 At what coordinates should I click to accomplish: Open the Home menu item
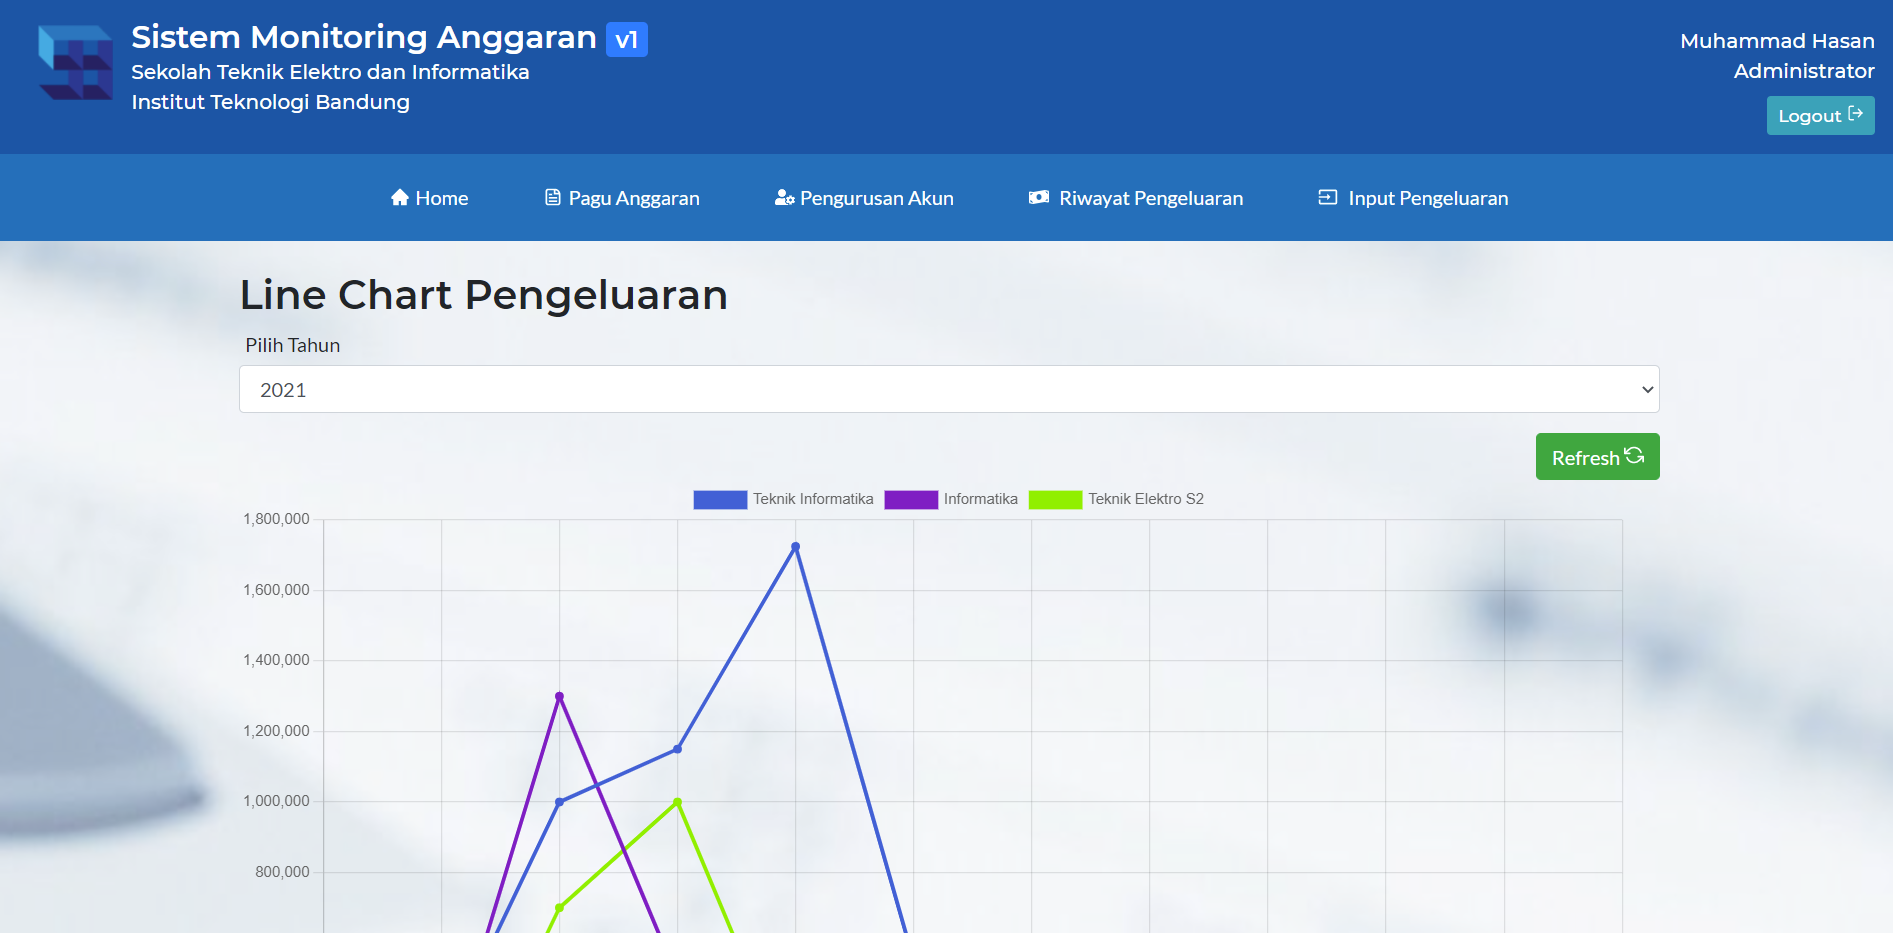[x=429, y=198]
